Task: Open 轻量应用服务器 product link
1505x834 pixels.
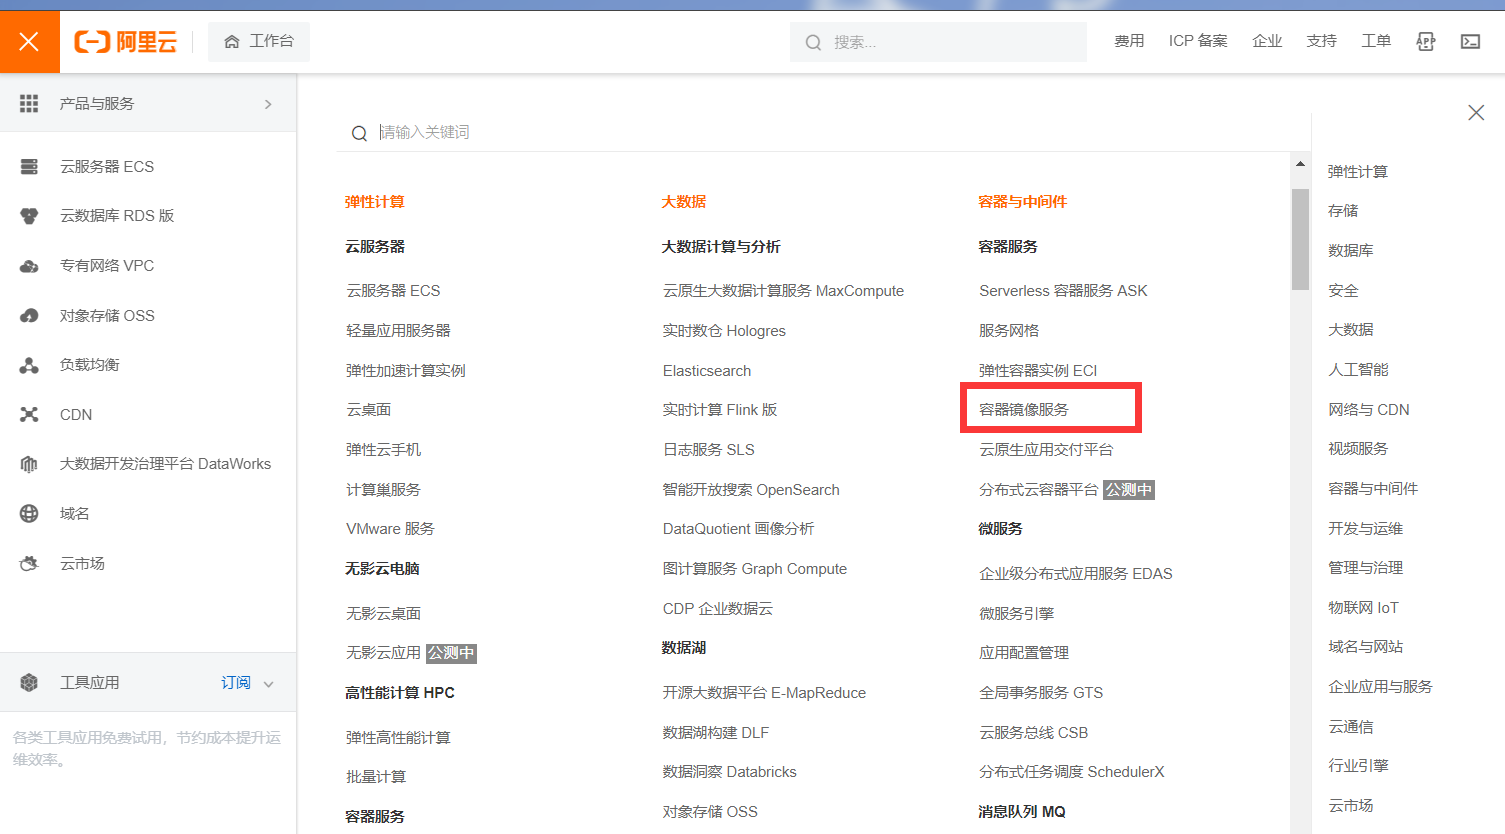Action: click(x=398, y=331)
